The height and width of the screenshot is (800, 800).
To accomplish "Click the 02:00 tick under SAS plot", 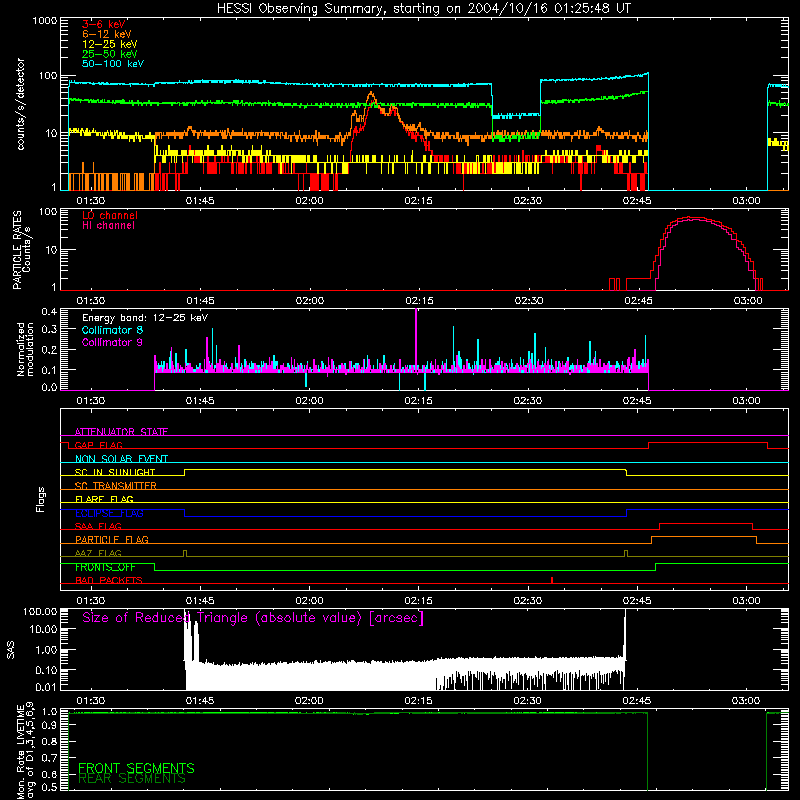I will 309,701.
